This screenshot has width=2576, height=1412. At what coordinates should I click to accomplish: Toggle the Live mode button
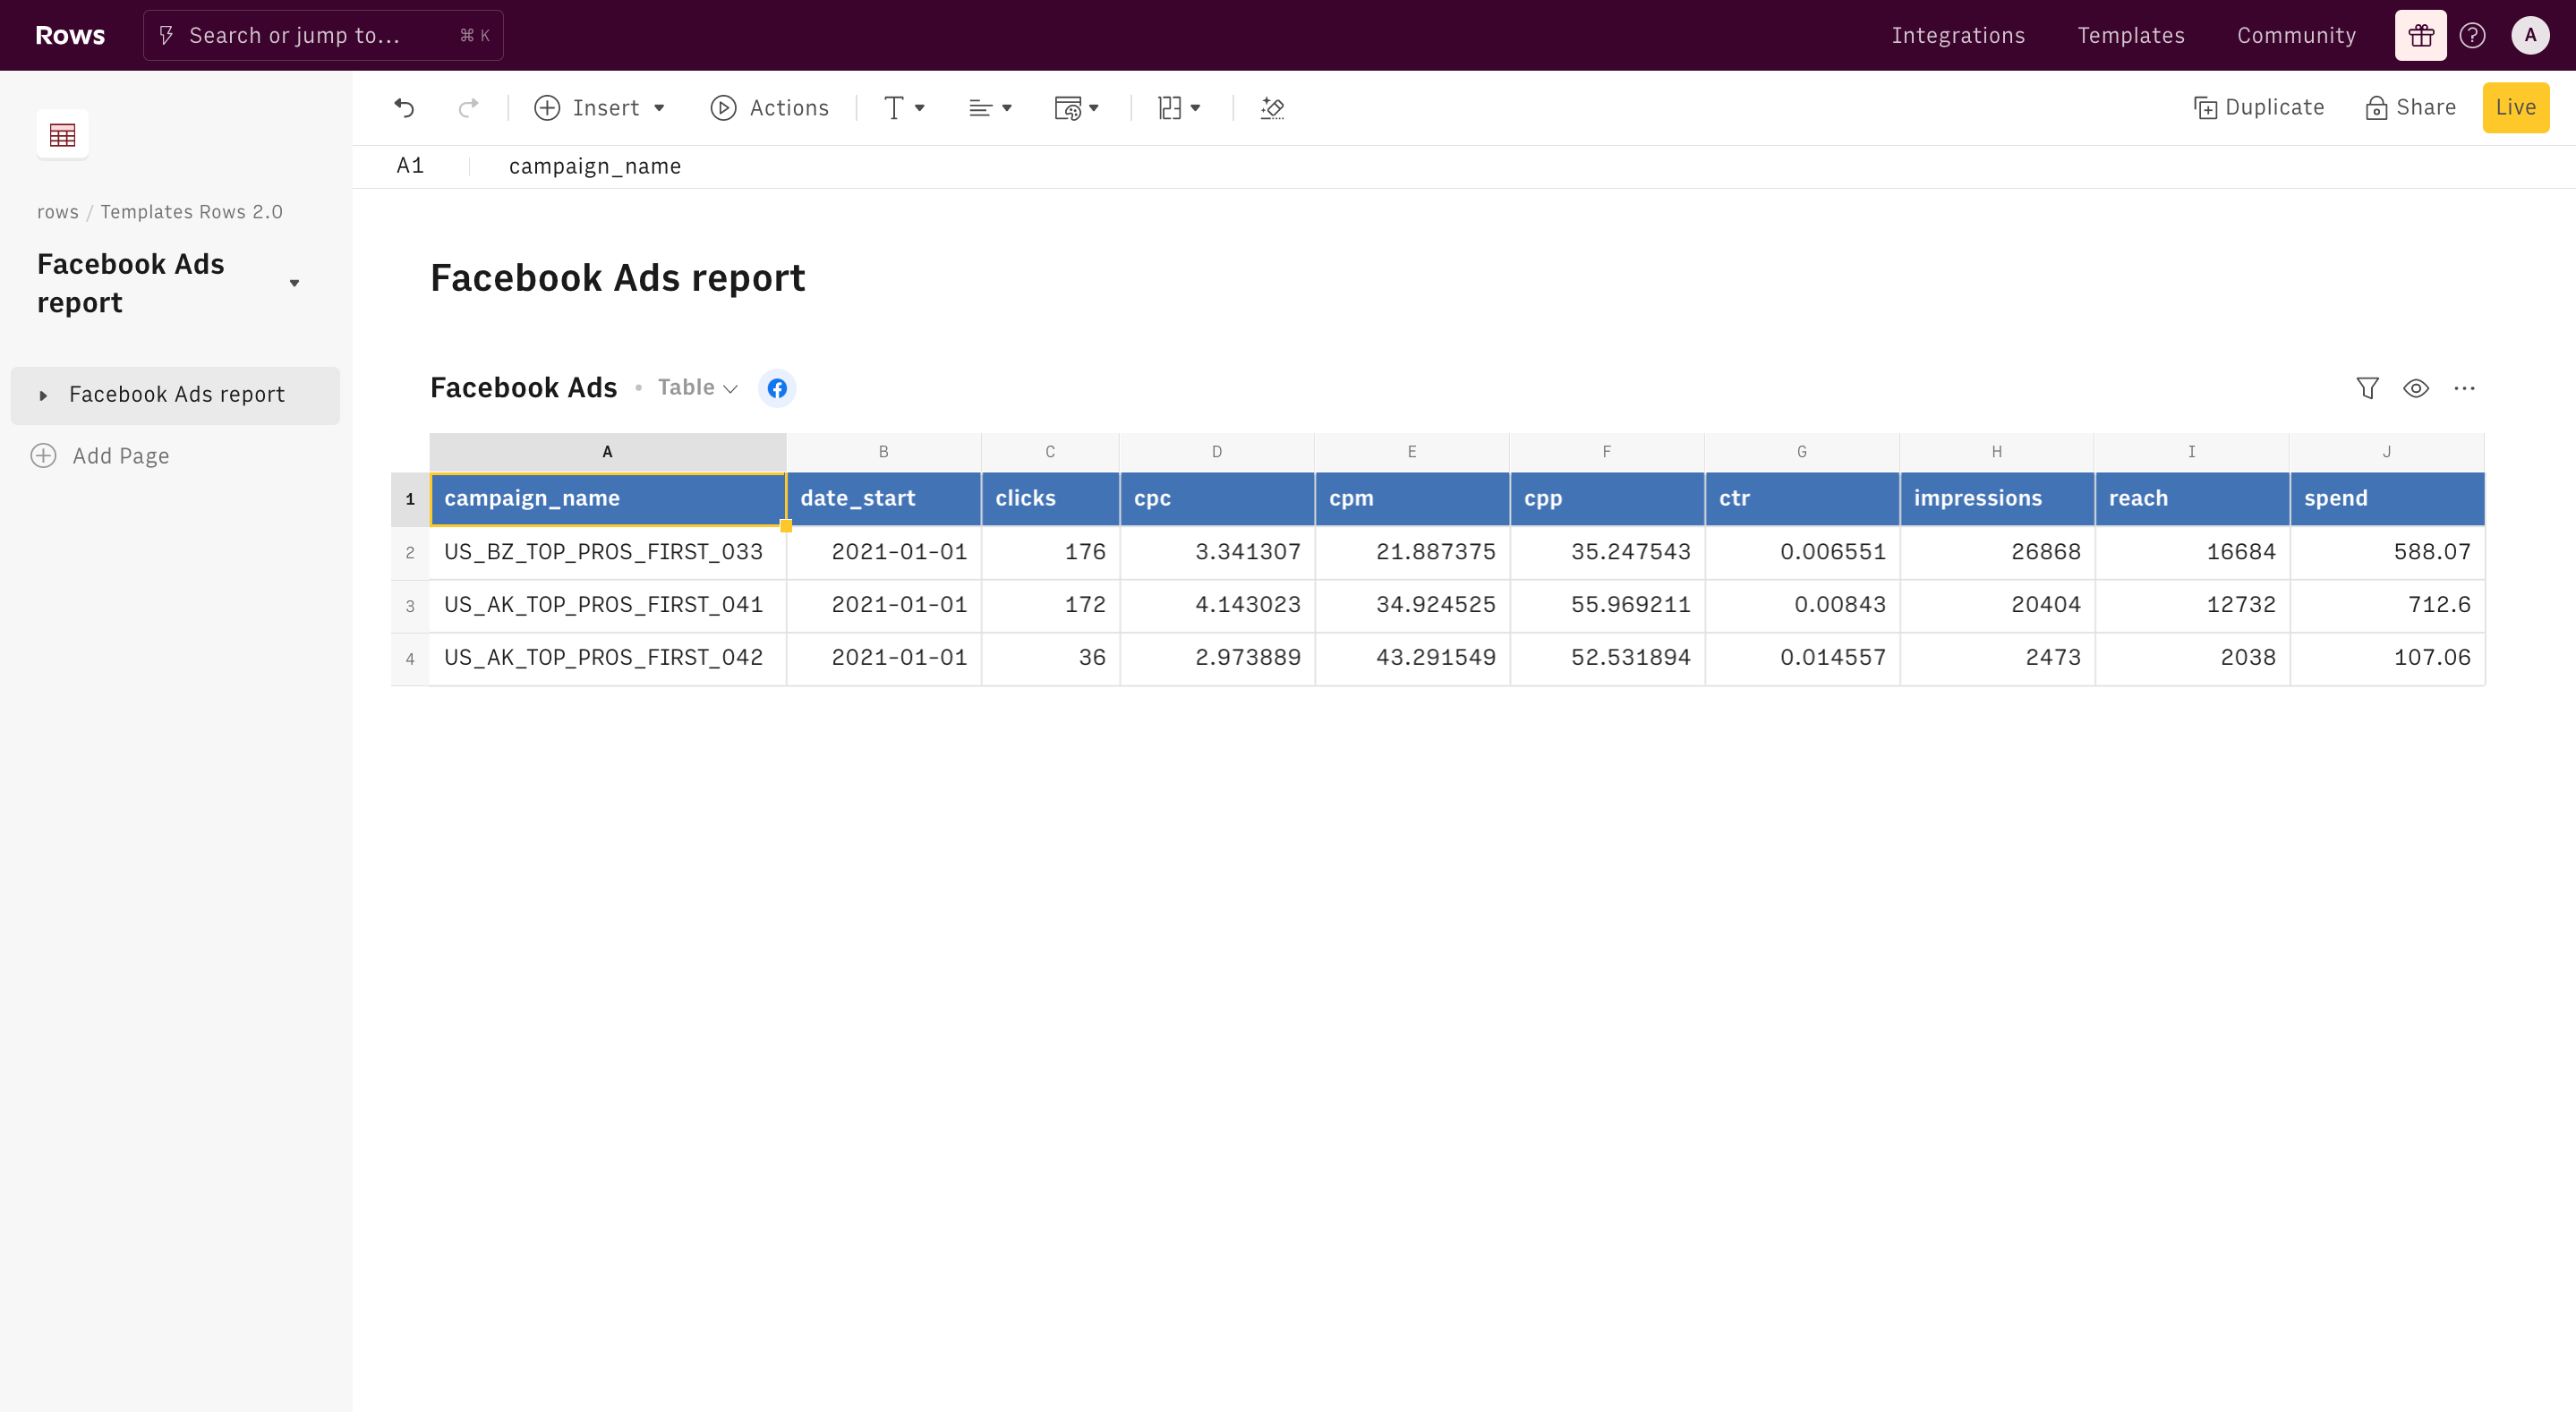point(2515,108)
